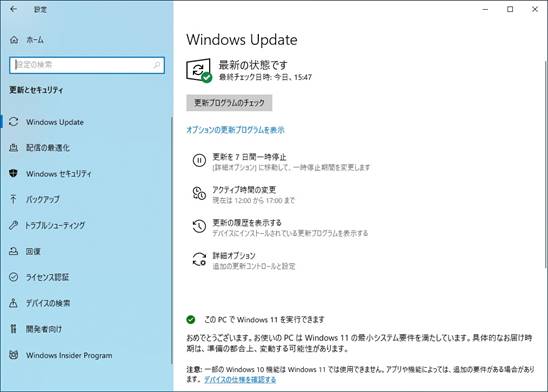Viewport: 548px width, 392px height.
Task: Minimize the settings window
Action: [x=485, y=9]
